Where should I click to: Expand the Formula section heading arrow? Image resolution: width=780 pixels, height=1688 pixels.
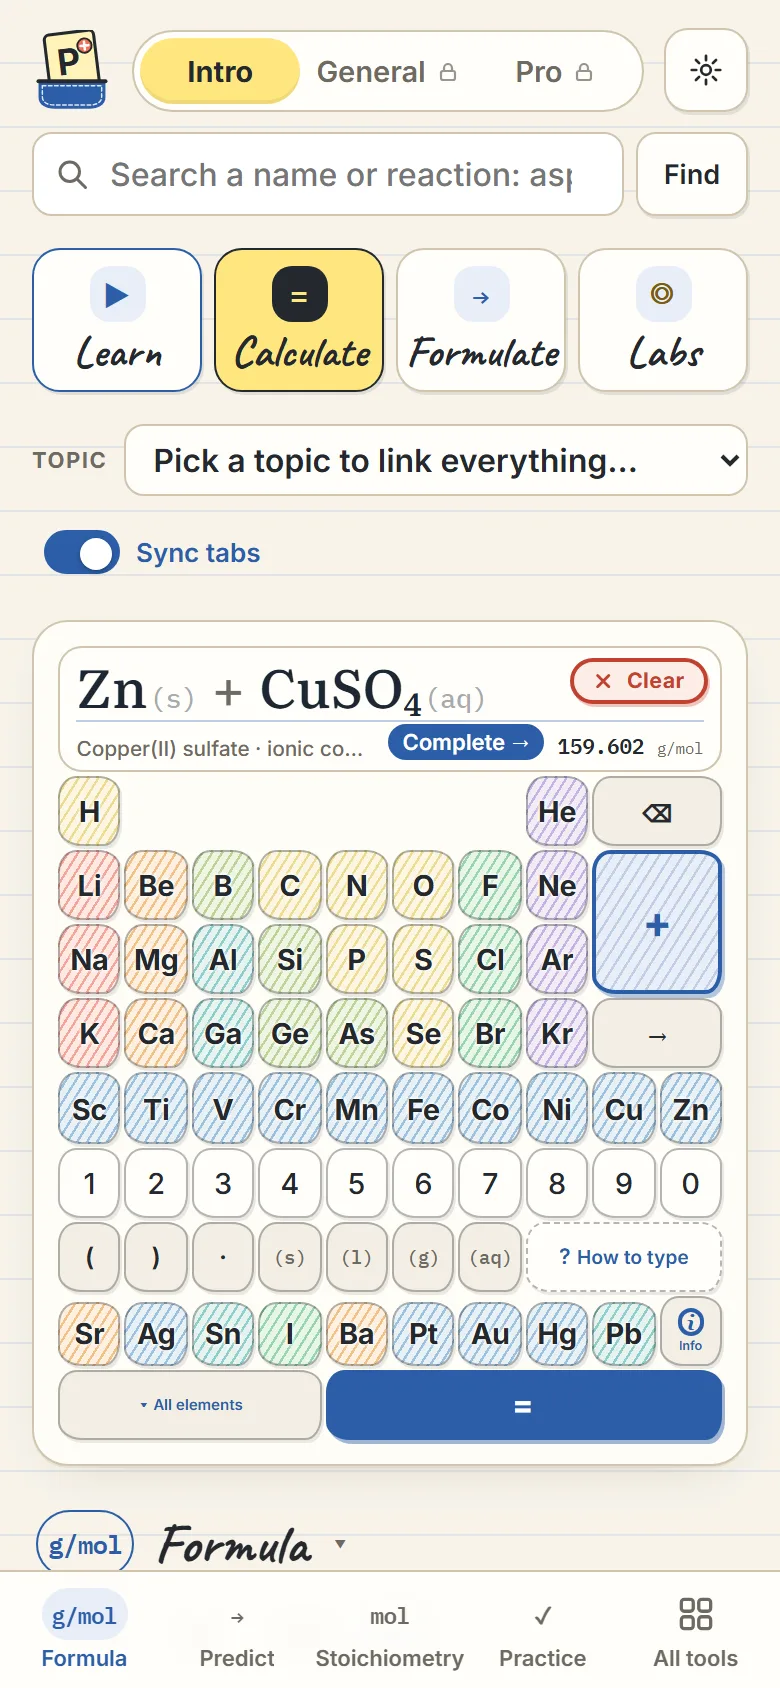tap(340, 1544)
